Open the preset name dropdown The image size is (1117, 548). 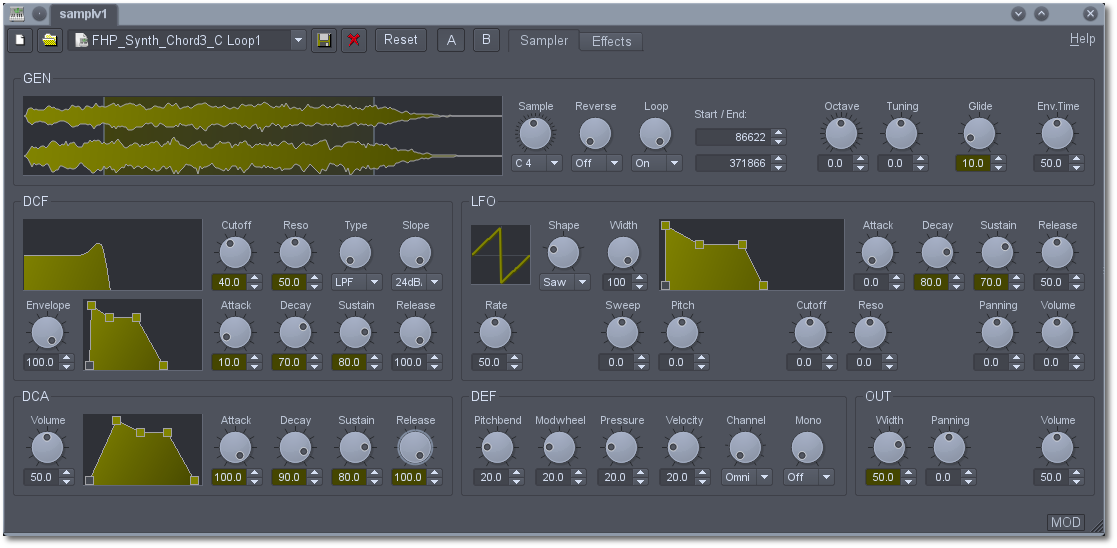[297, 40]
